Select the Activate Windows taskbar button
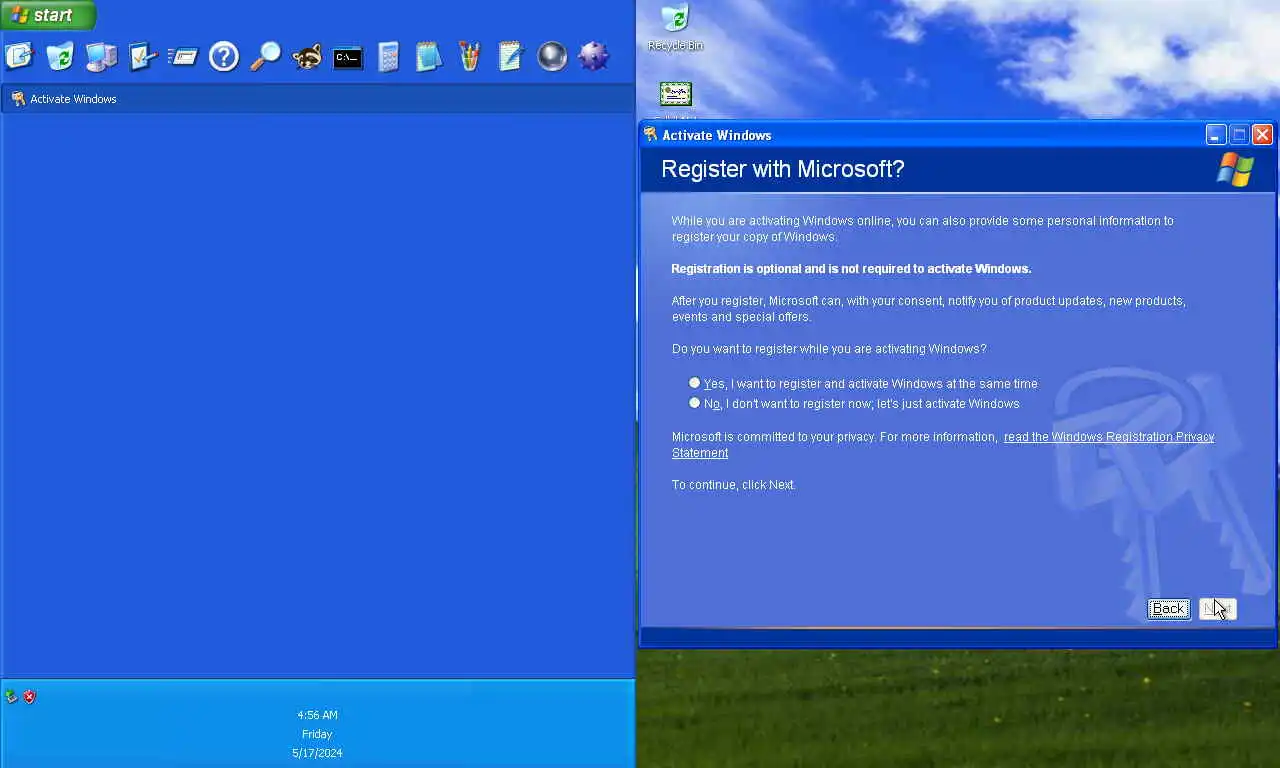The width and height of the screenshot is (1280, 768). (x=317, y=99)
